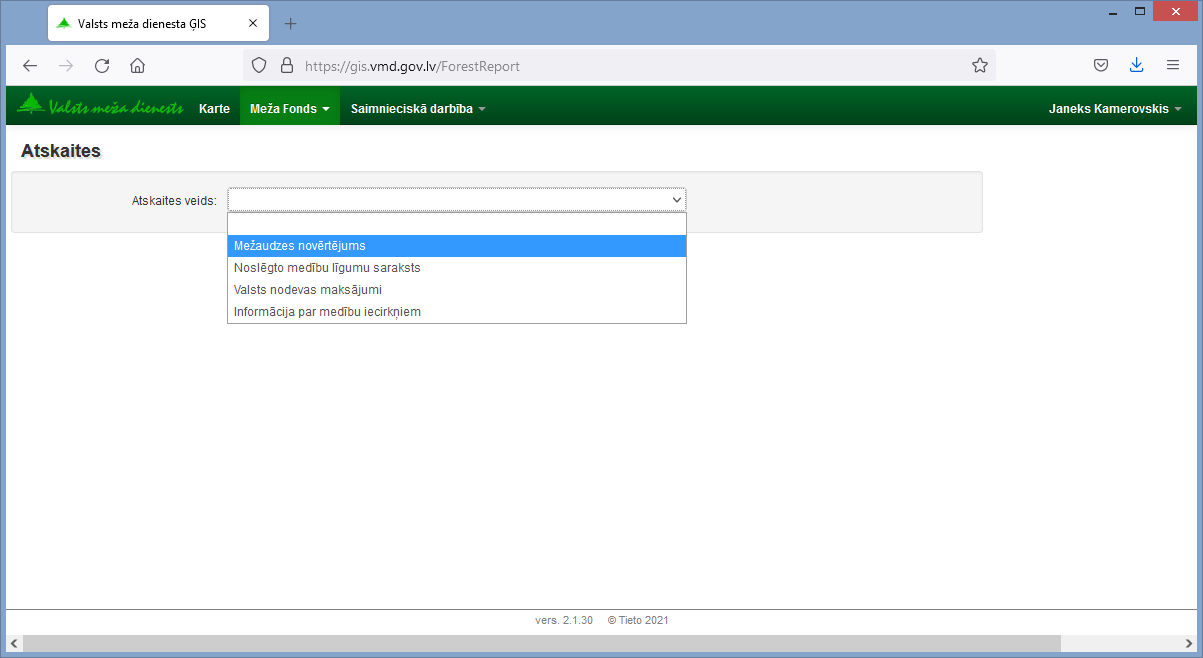Pick Informācija par medību iecirkņiem option
The height and width of the screenshot is (658, 1203).
click(x=327, y=312)
